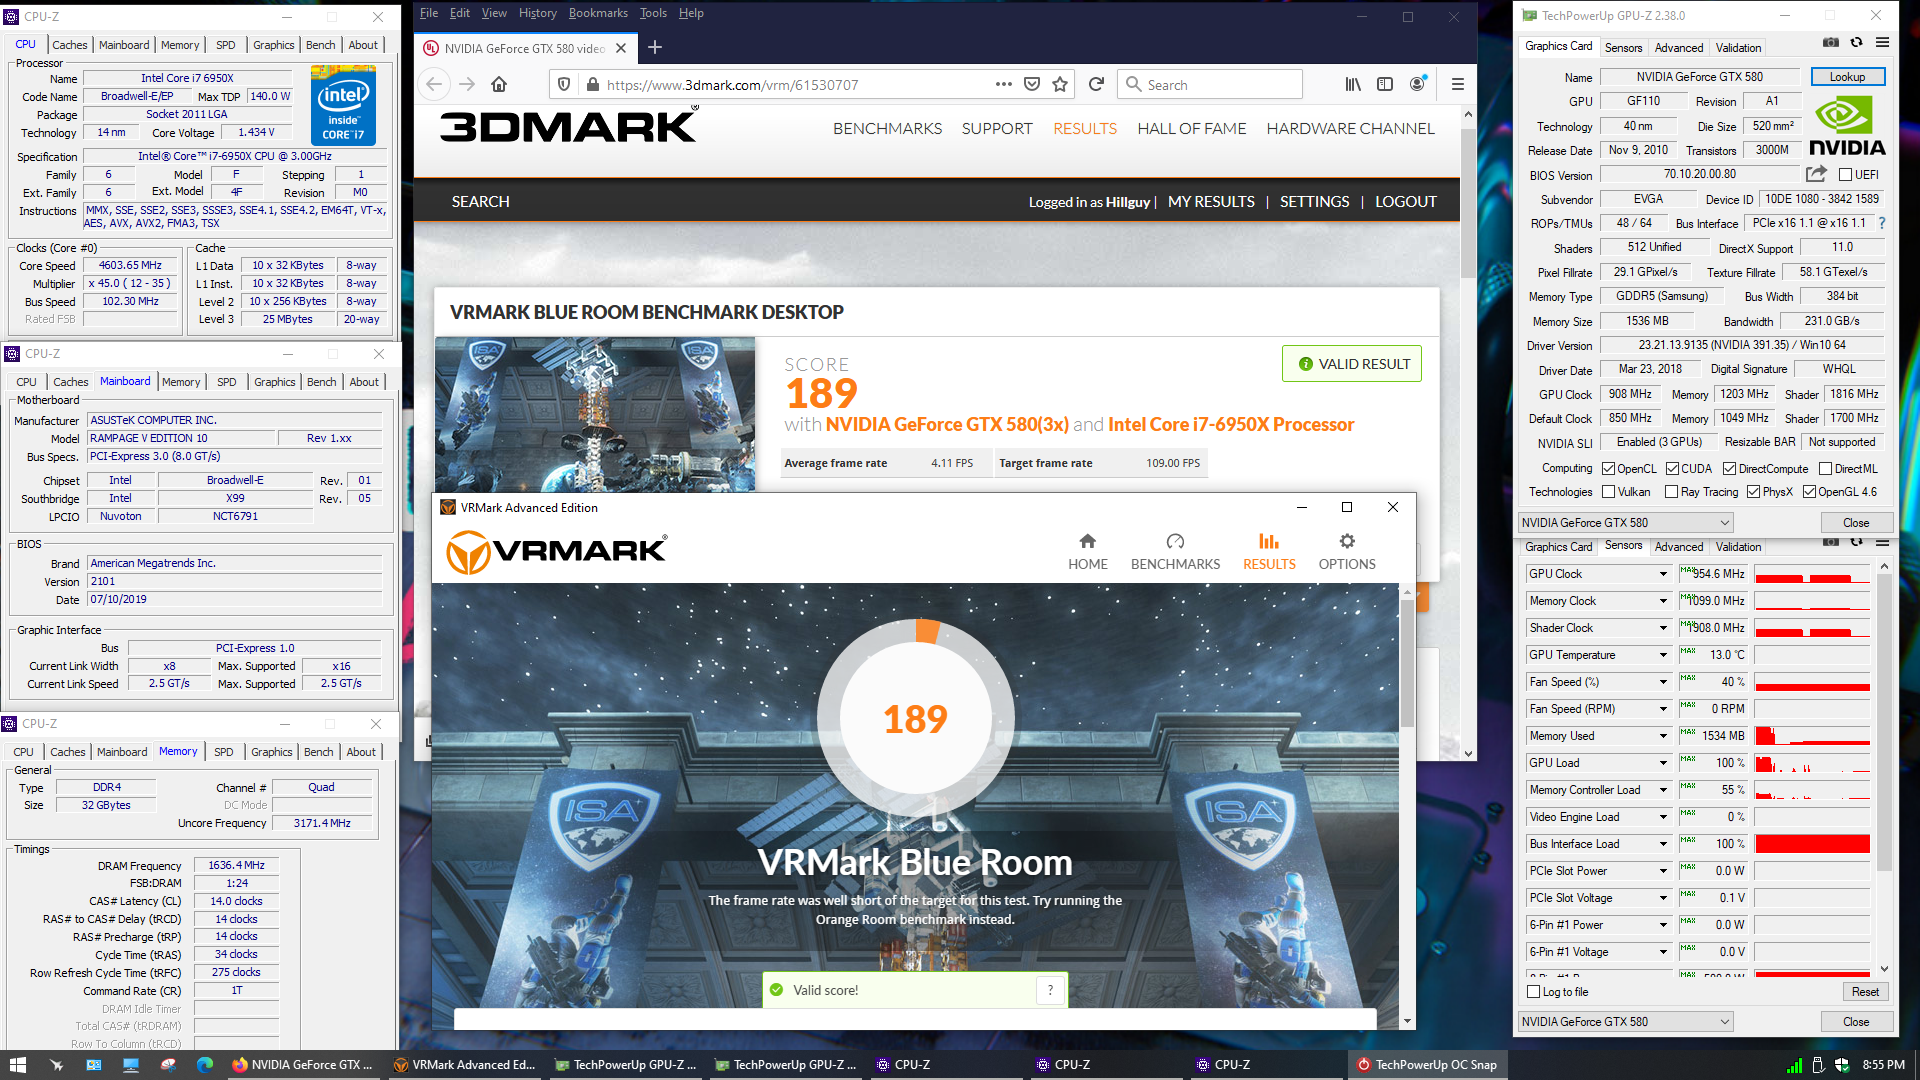Click the Firefox back arrow
This screenshot has width=1920, height=1080.
click(434, 84)
